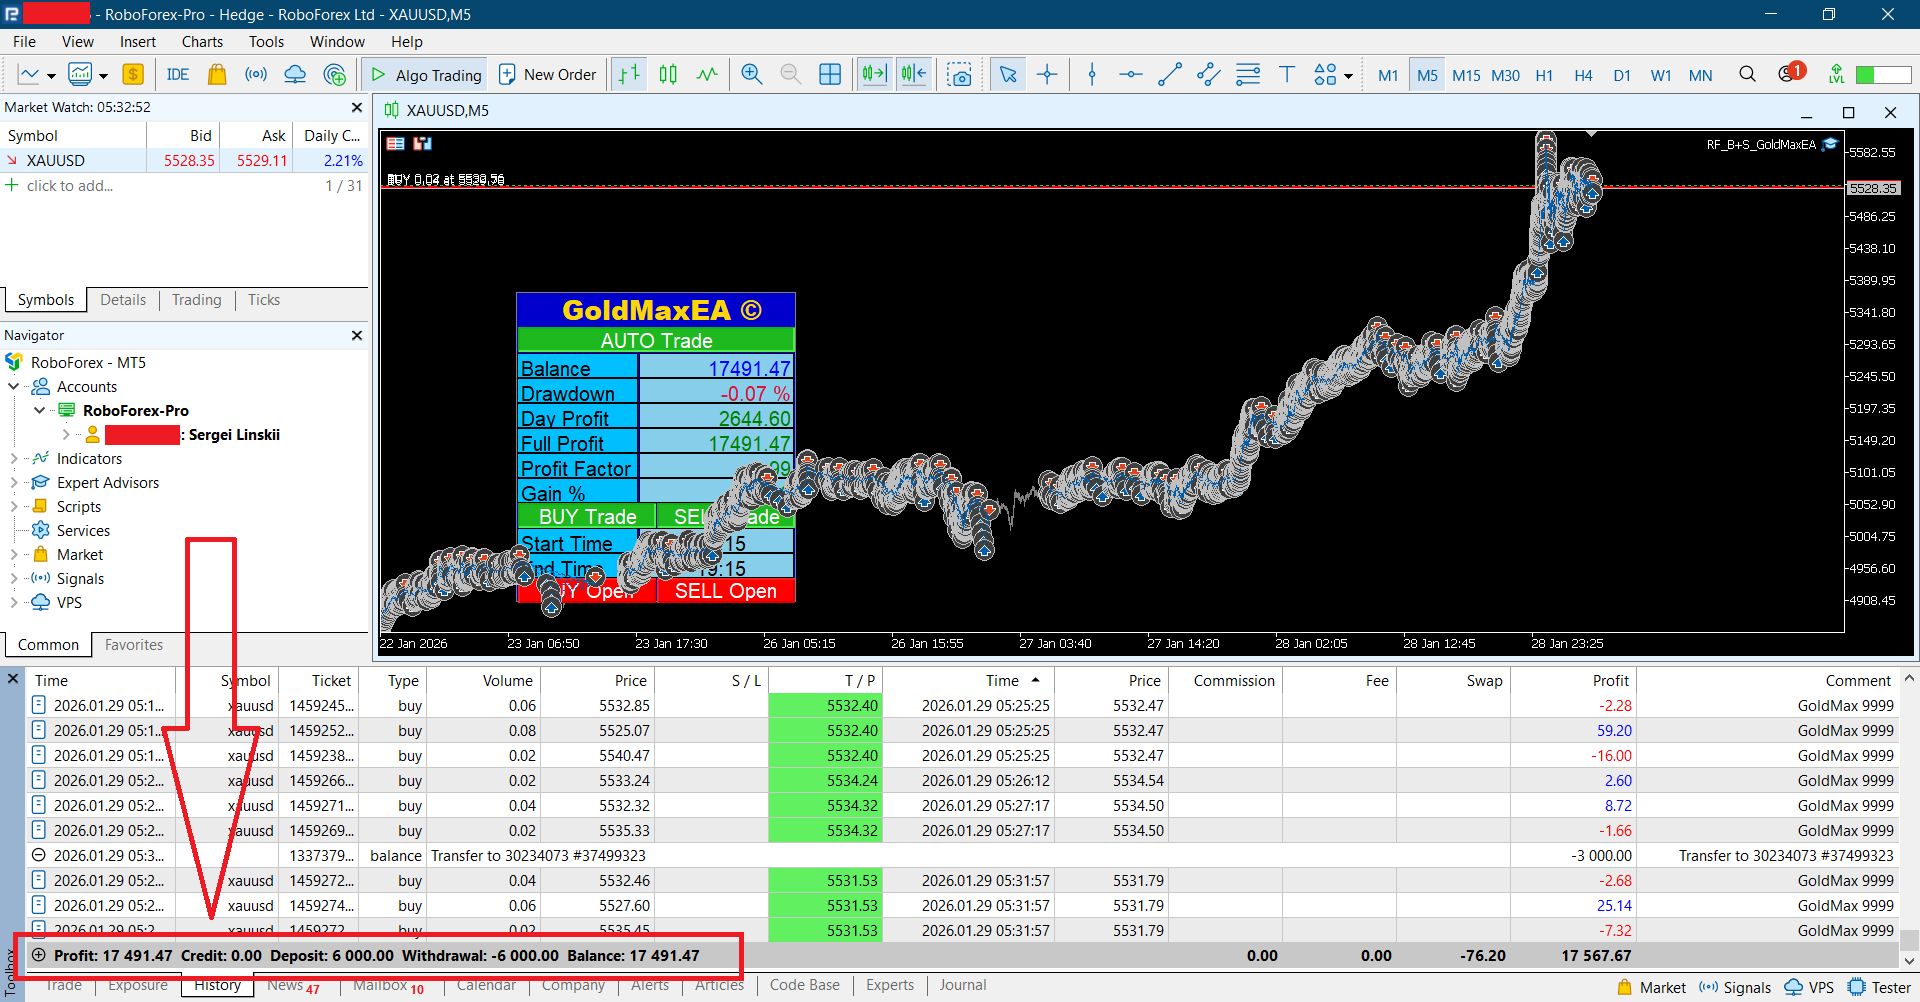Click the zoom in magnifier icon
The width and height of the screenshot is (1920, 1002).
(x=751, y=75)
